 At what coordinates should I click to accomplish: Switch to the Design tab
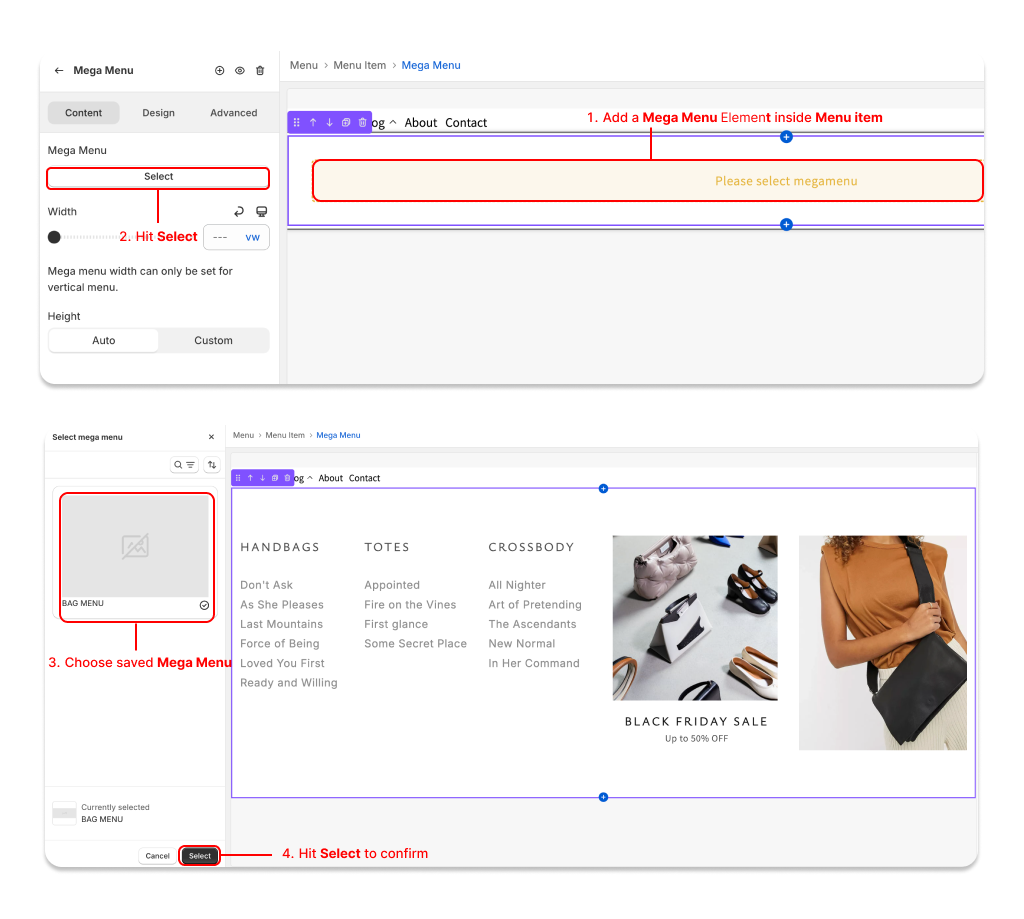pos(158,113)
